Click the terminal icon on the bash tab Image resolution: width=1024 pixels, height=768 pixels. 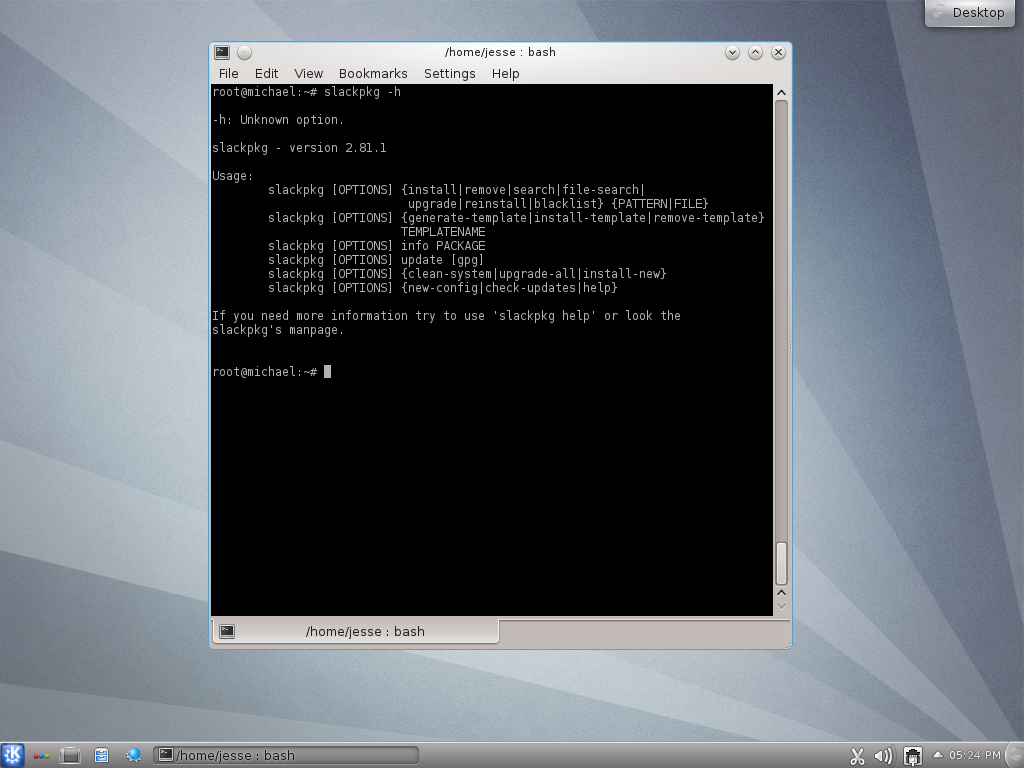(227, 632)
